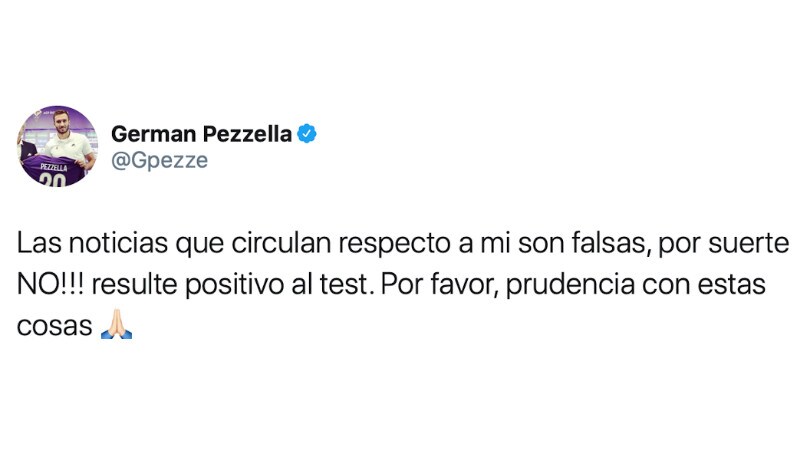Click the word 'respecto' in tweet
The width and height of the screenshot is (810, 456).
[395, 244]
